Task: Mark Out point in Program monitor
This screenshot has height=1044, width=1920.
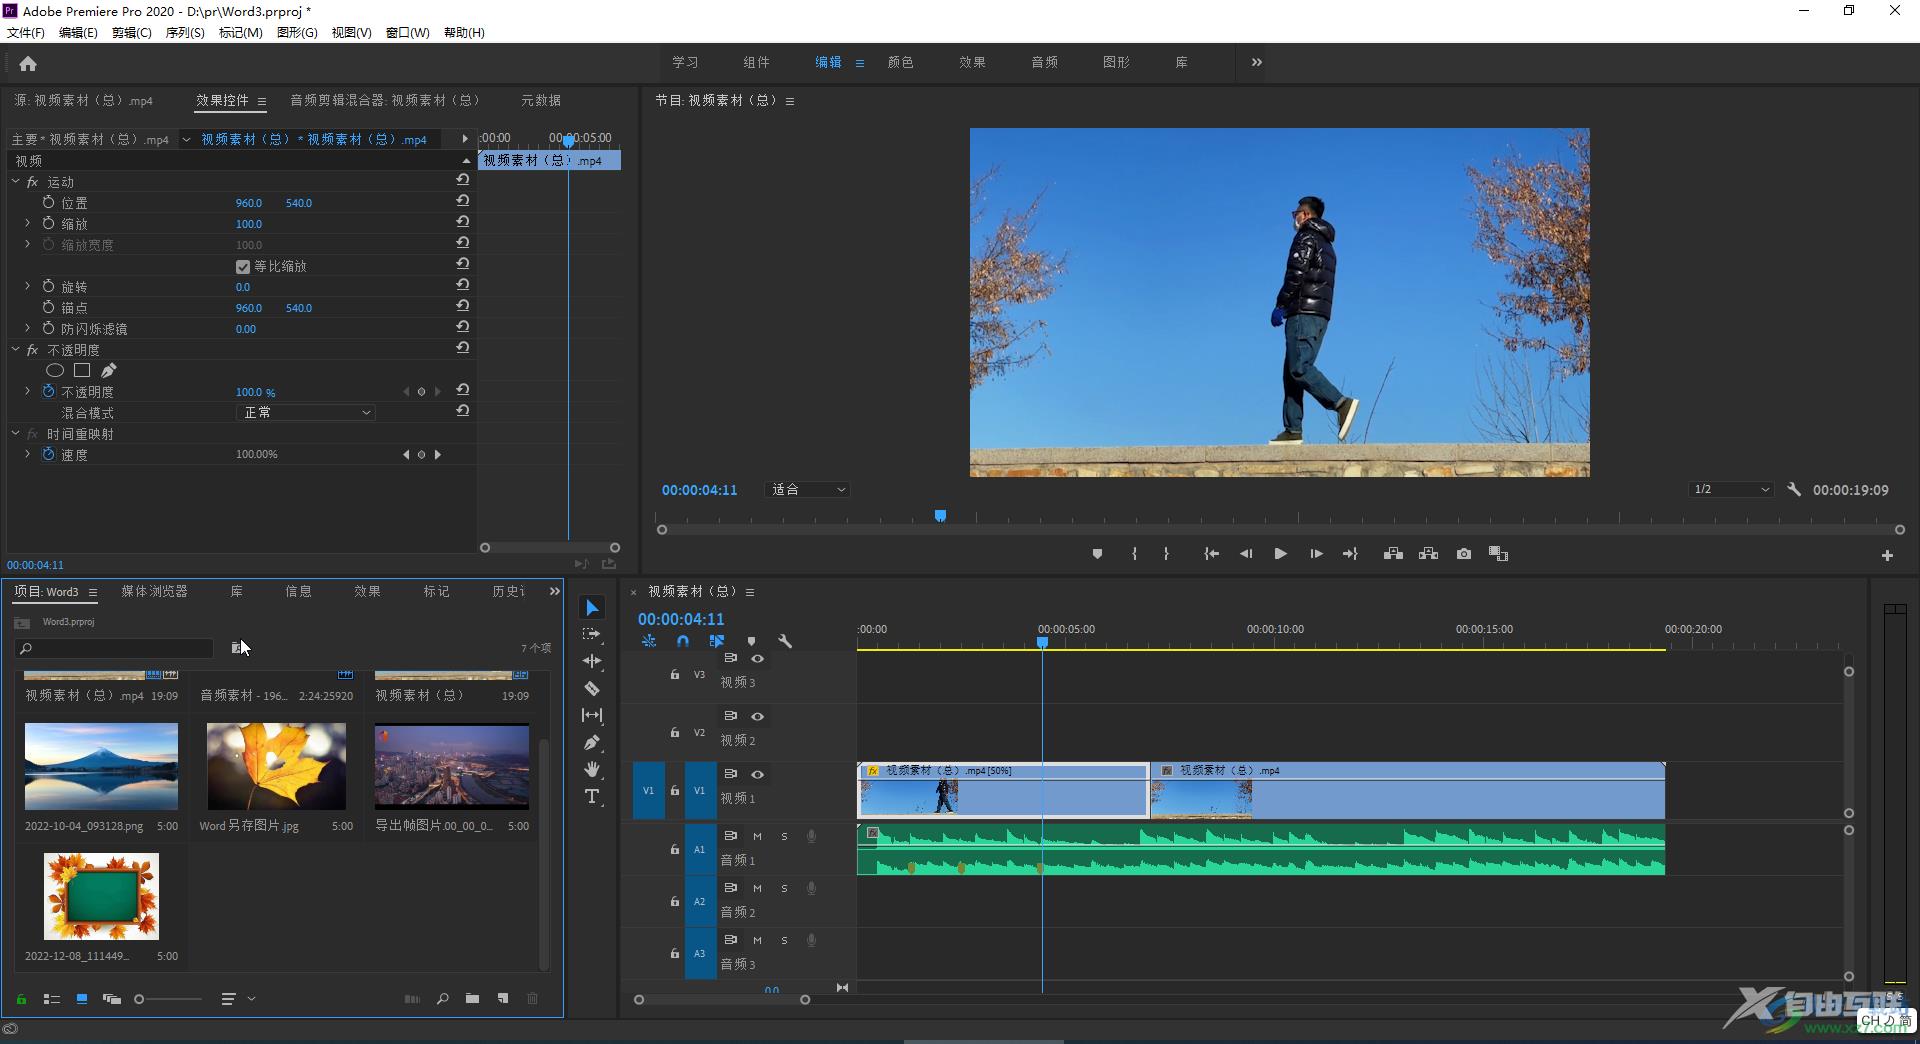Action: click(x=1166, y=554)
